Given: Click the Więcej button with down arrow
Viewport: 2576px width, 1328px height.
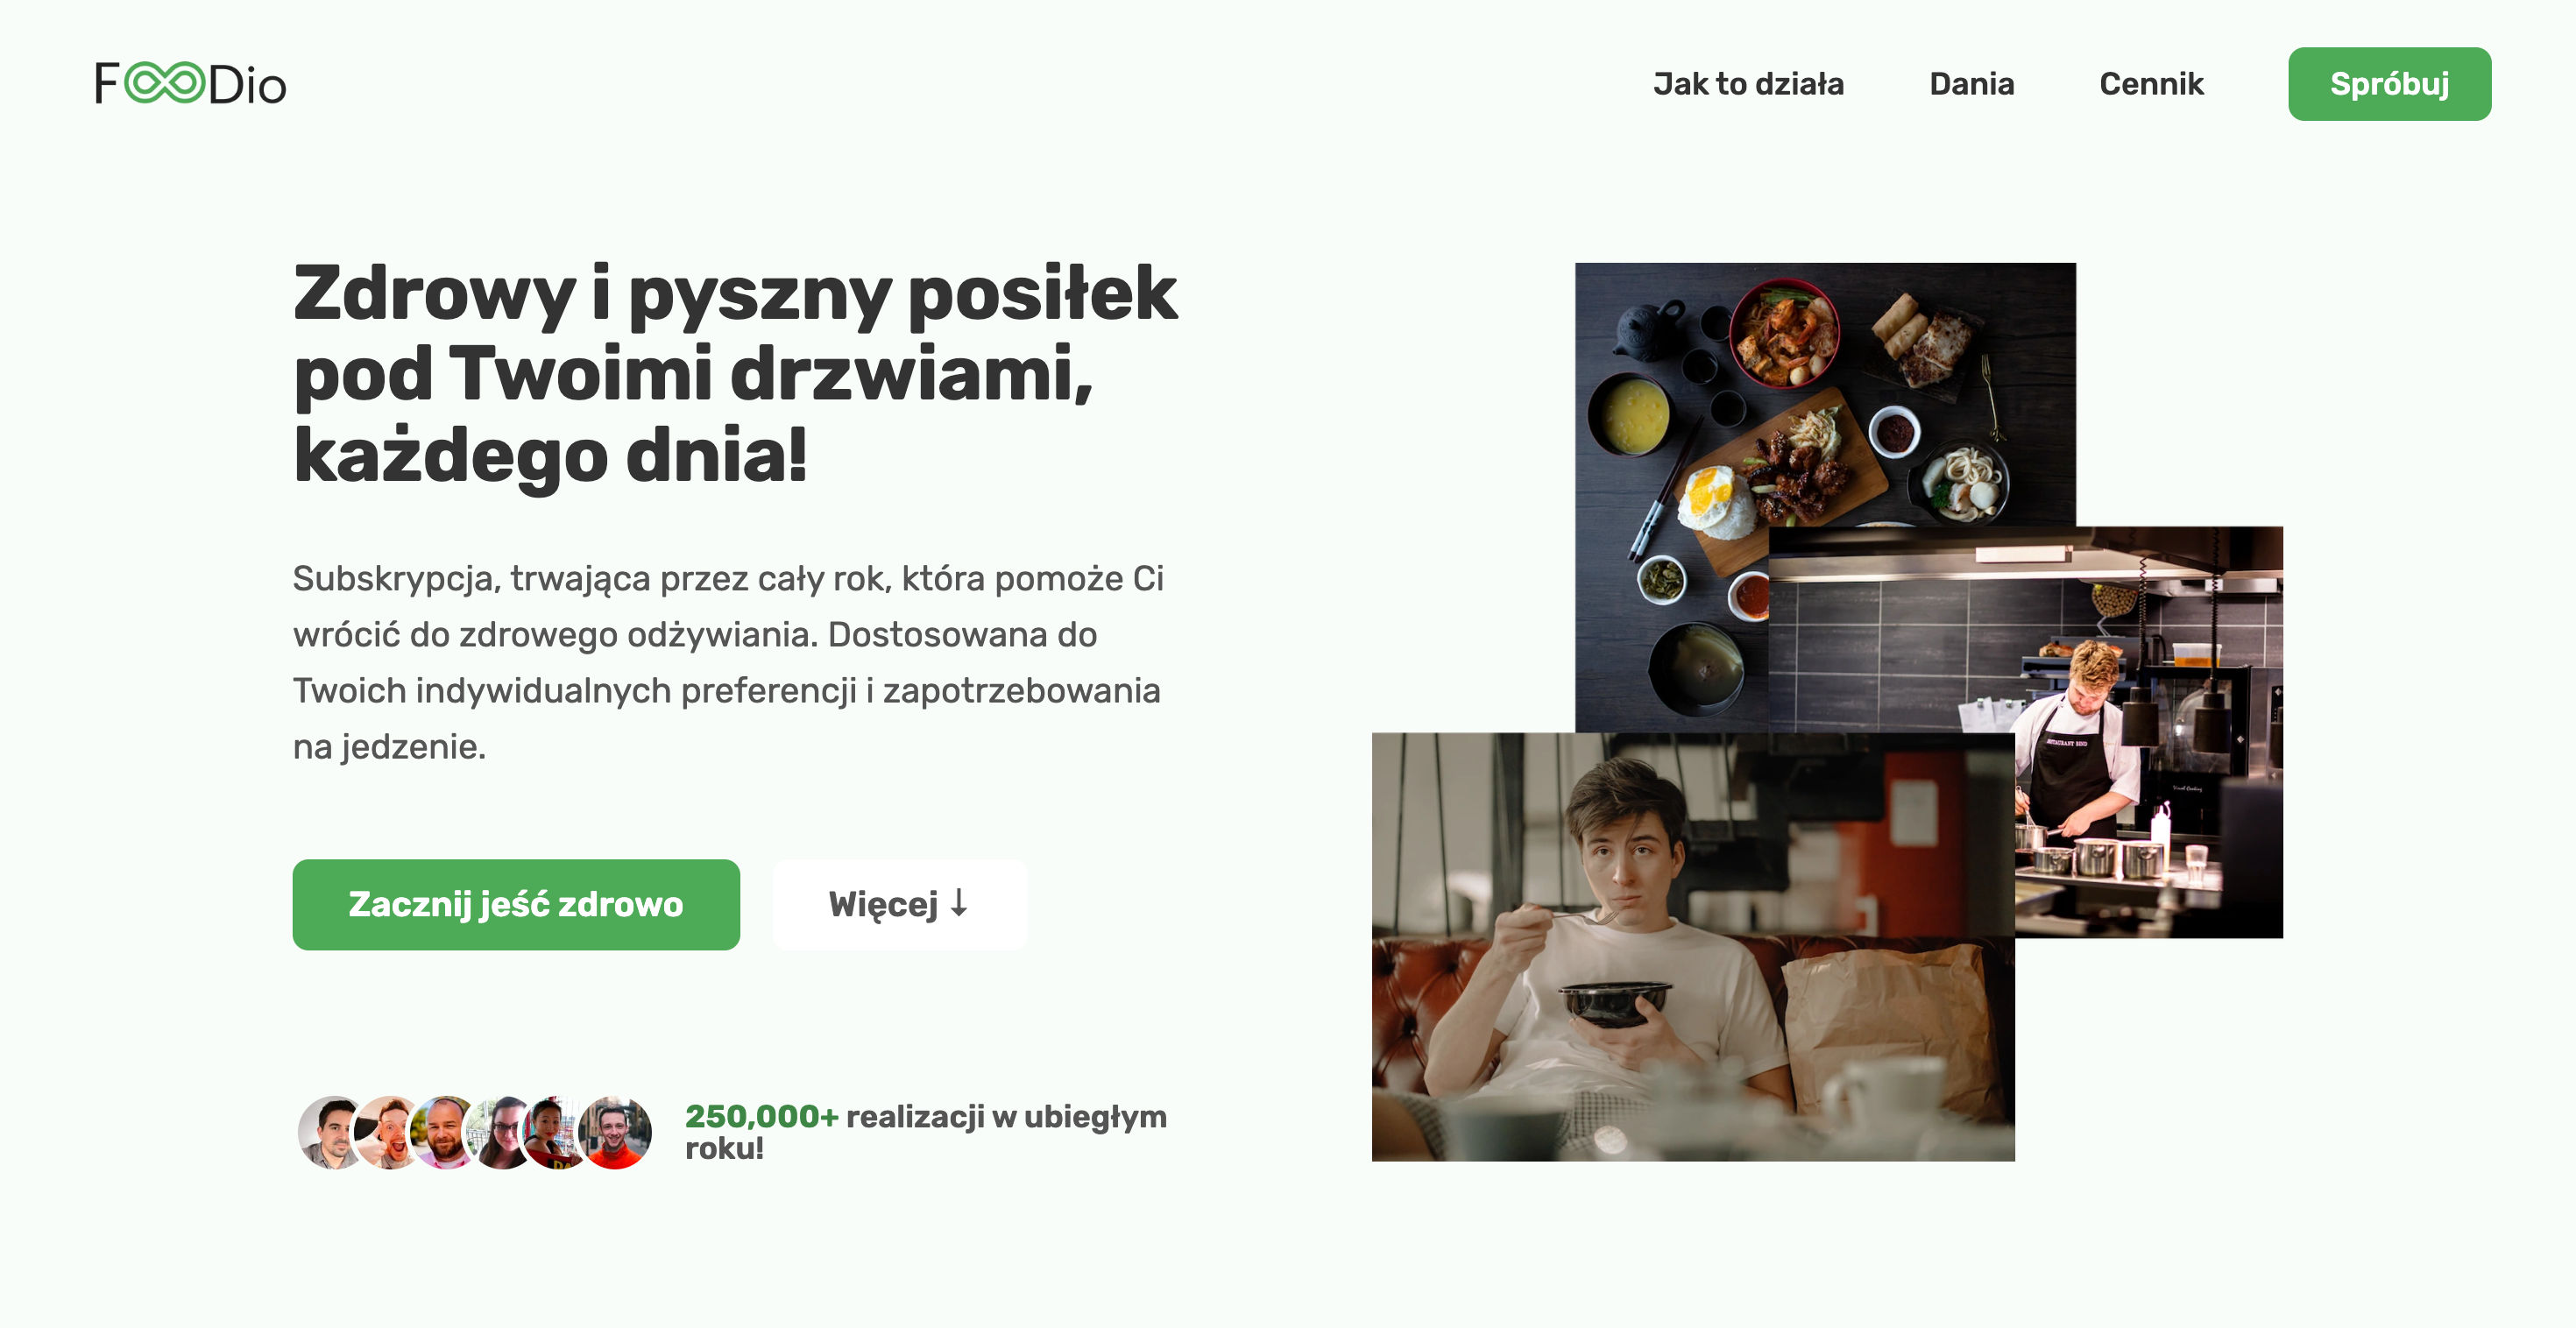Looking at the screenshot, I should (x=899, y=904).
